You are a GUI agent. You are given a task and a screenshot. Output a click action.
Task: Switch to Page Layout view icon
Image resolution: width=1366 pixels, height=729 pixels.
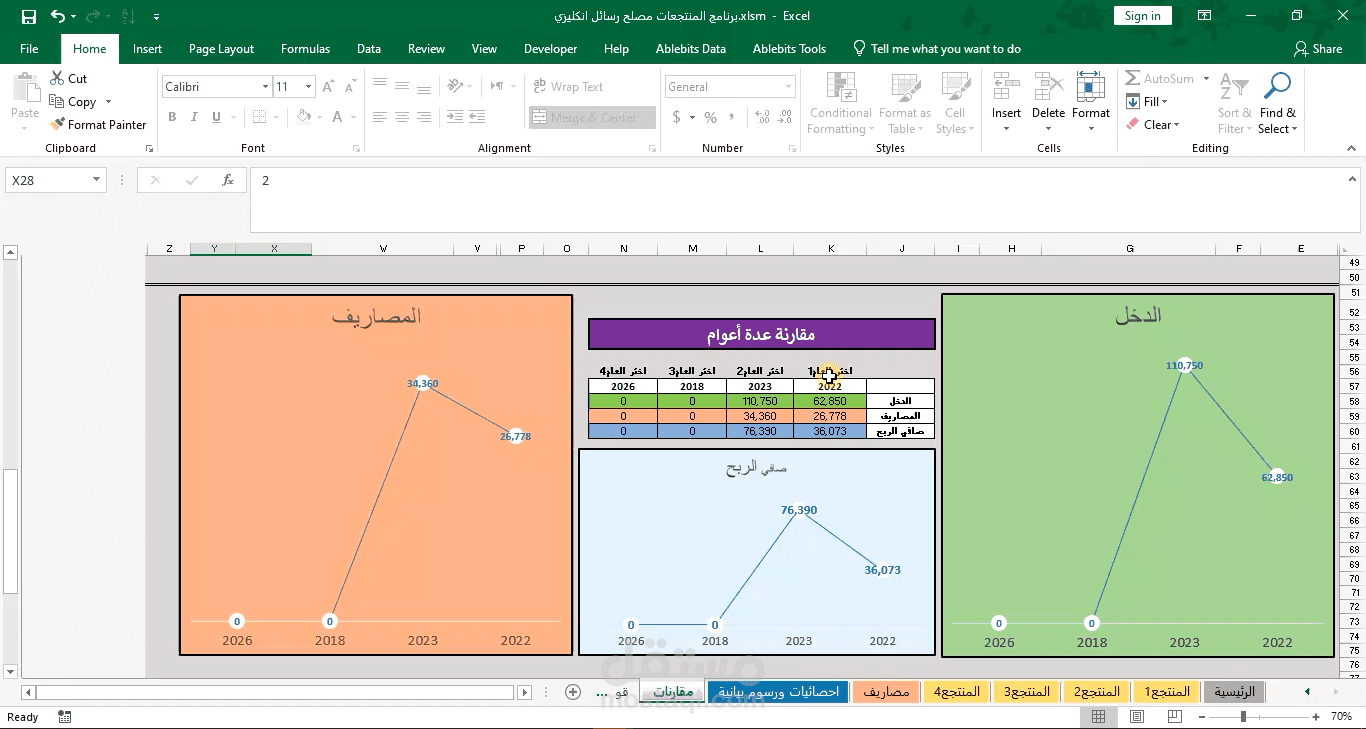tap(1136, 717)
